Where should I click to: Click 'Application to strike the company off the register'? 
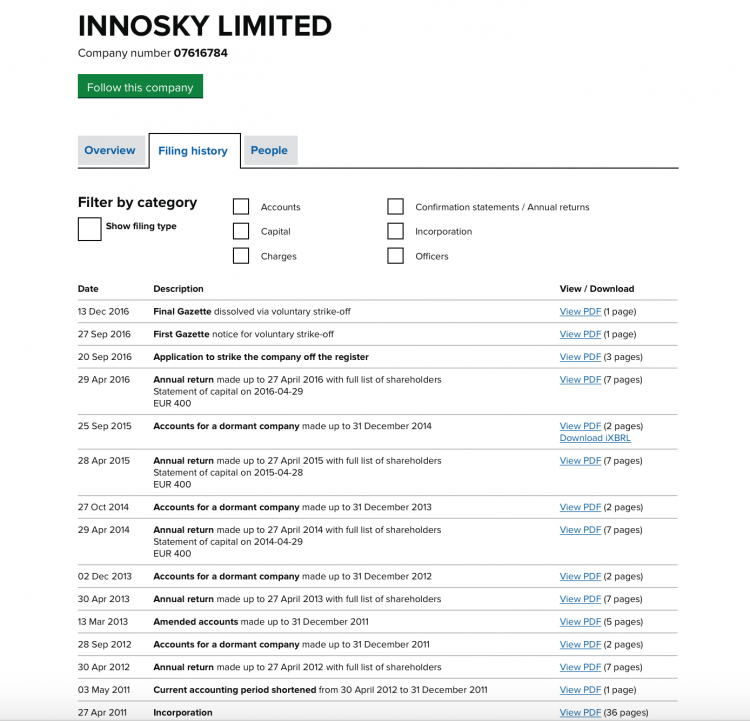(261, 357)
